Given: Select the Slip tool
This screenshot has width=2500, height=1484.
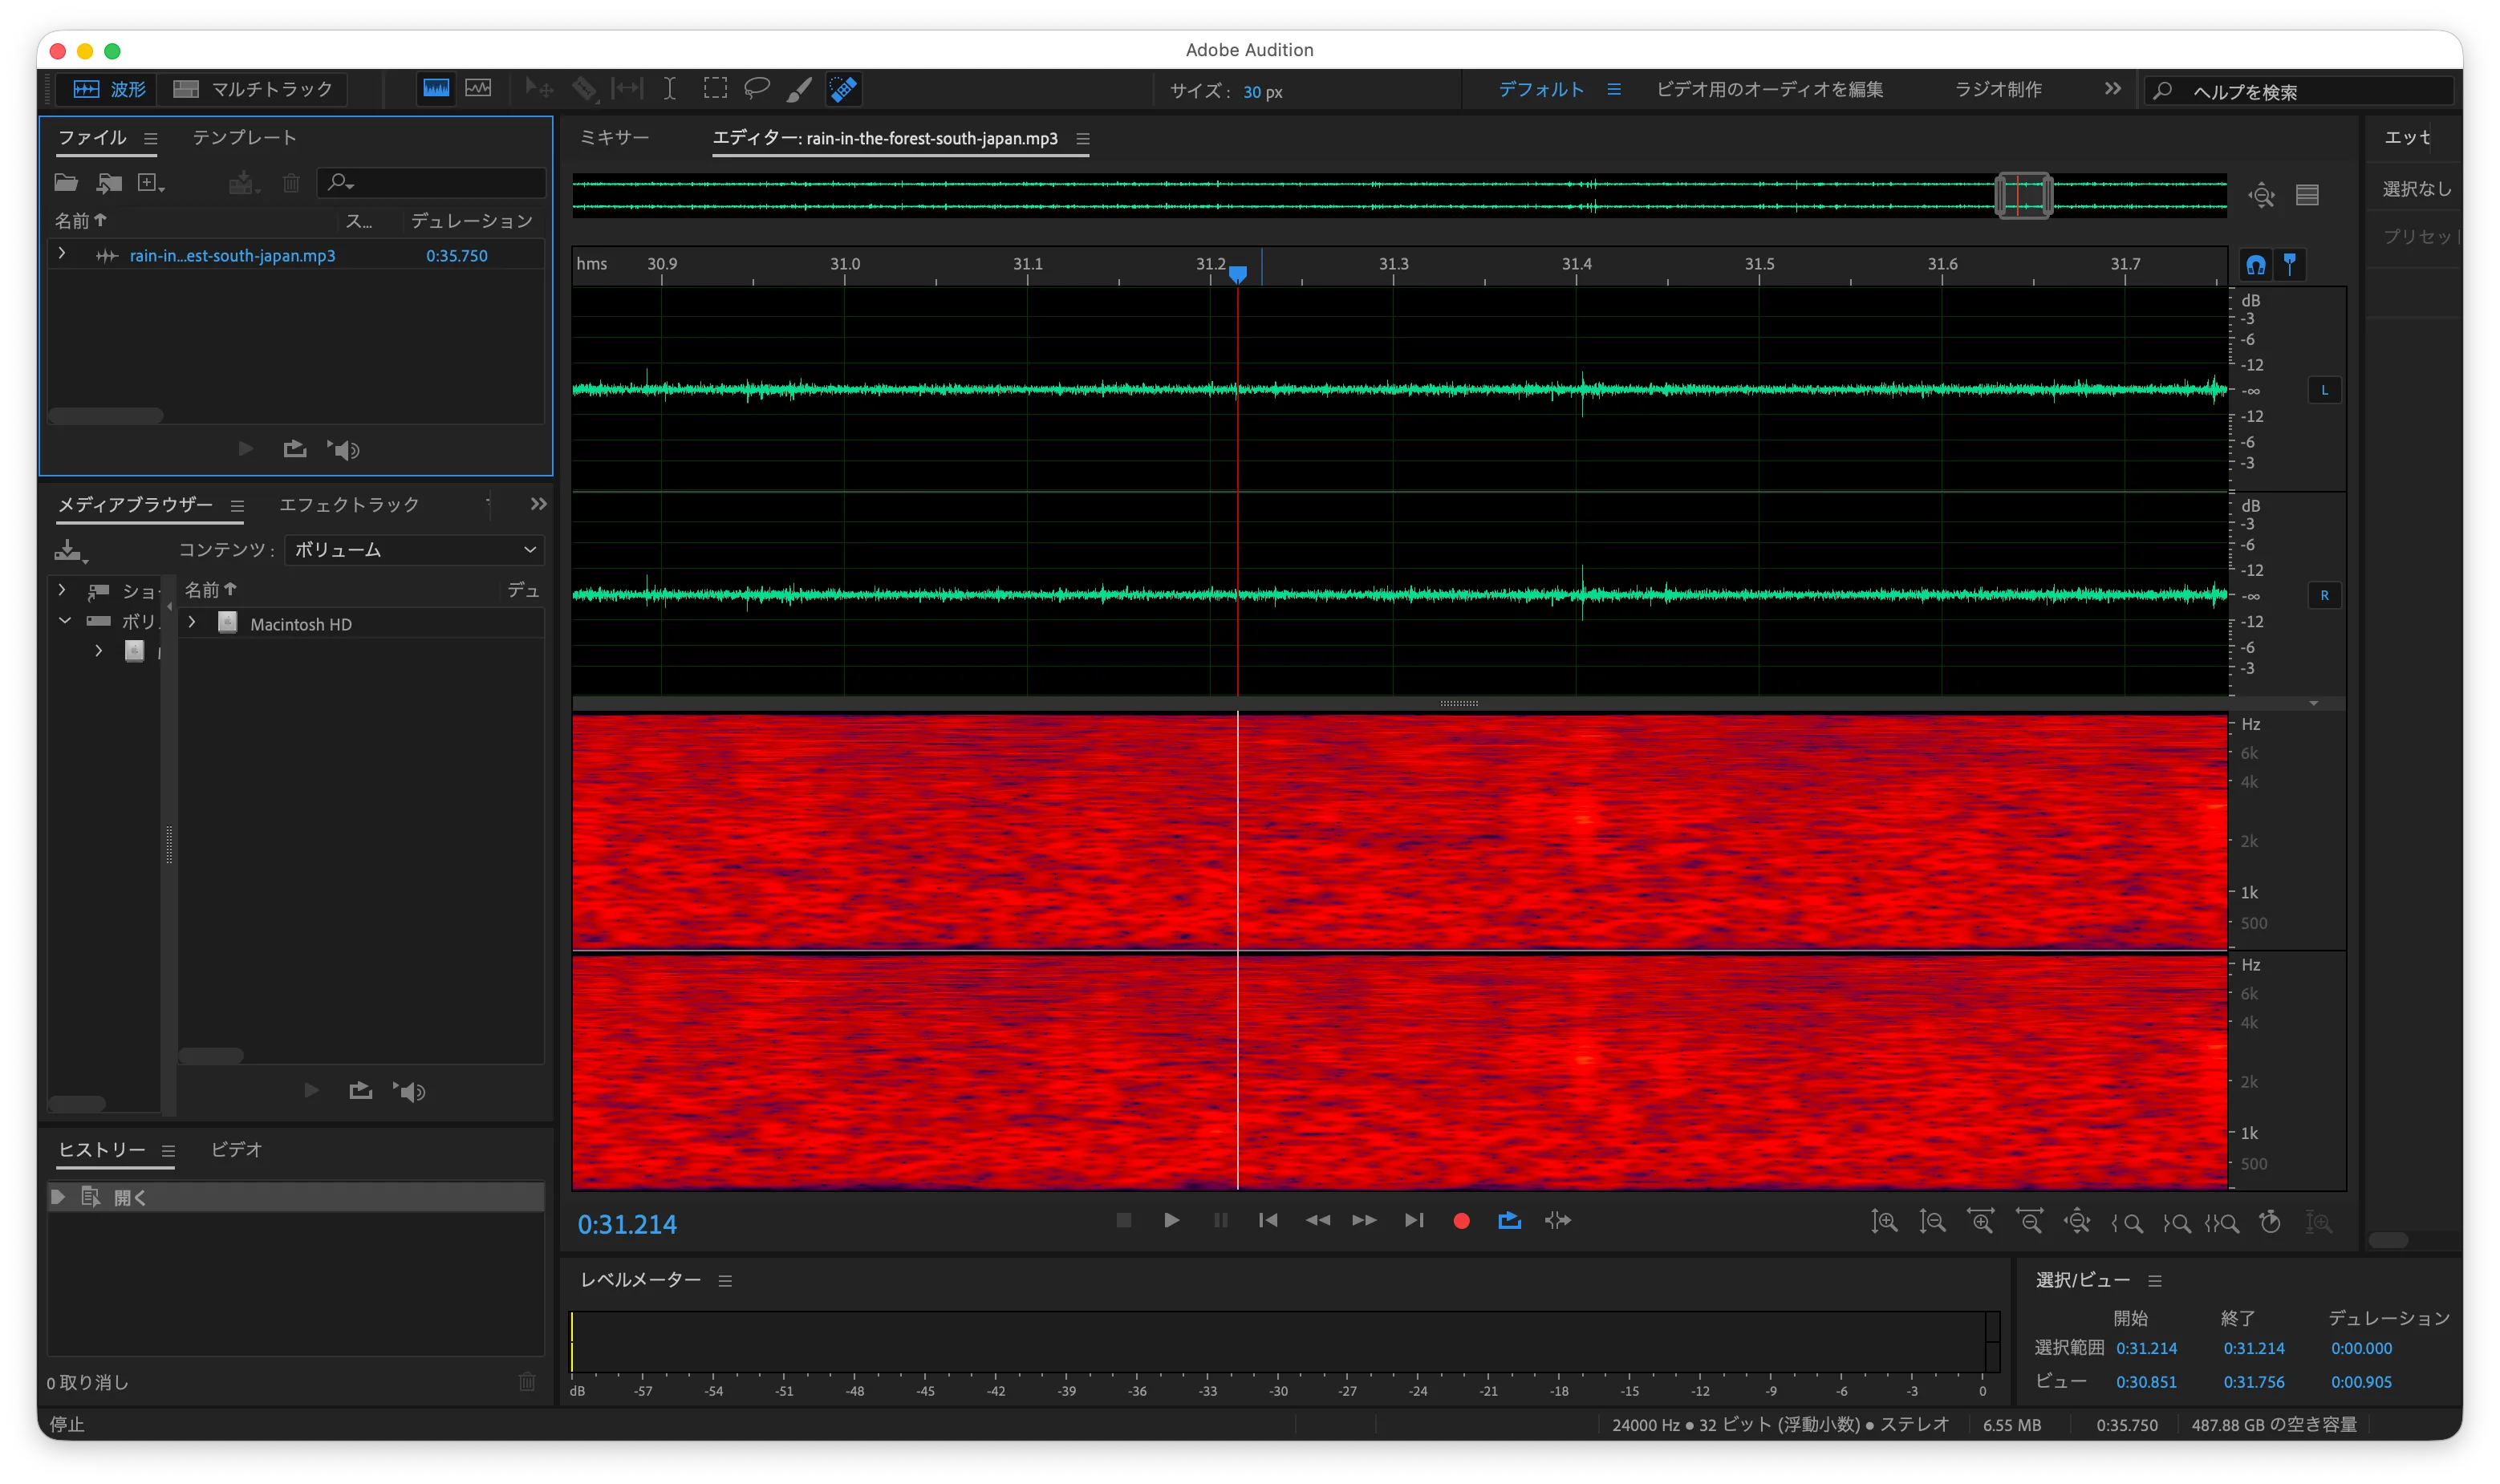Looking at the screenshot, I should click(627, 89).
